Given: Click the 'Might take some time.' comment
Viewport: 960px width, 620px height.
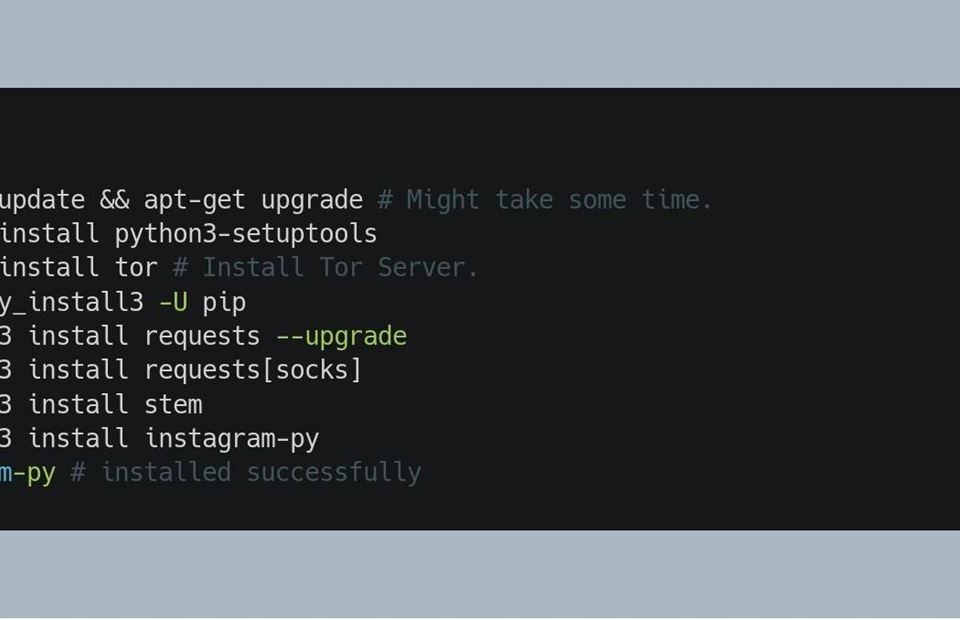Looking at the screenshot, I should [545, 200].
